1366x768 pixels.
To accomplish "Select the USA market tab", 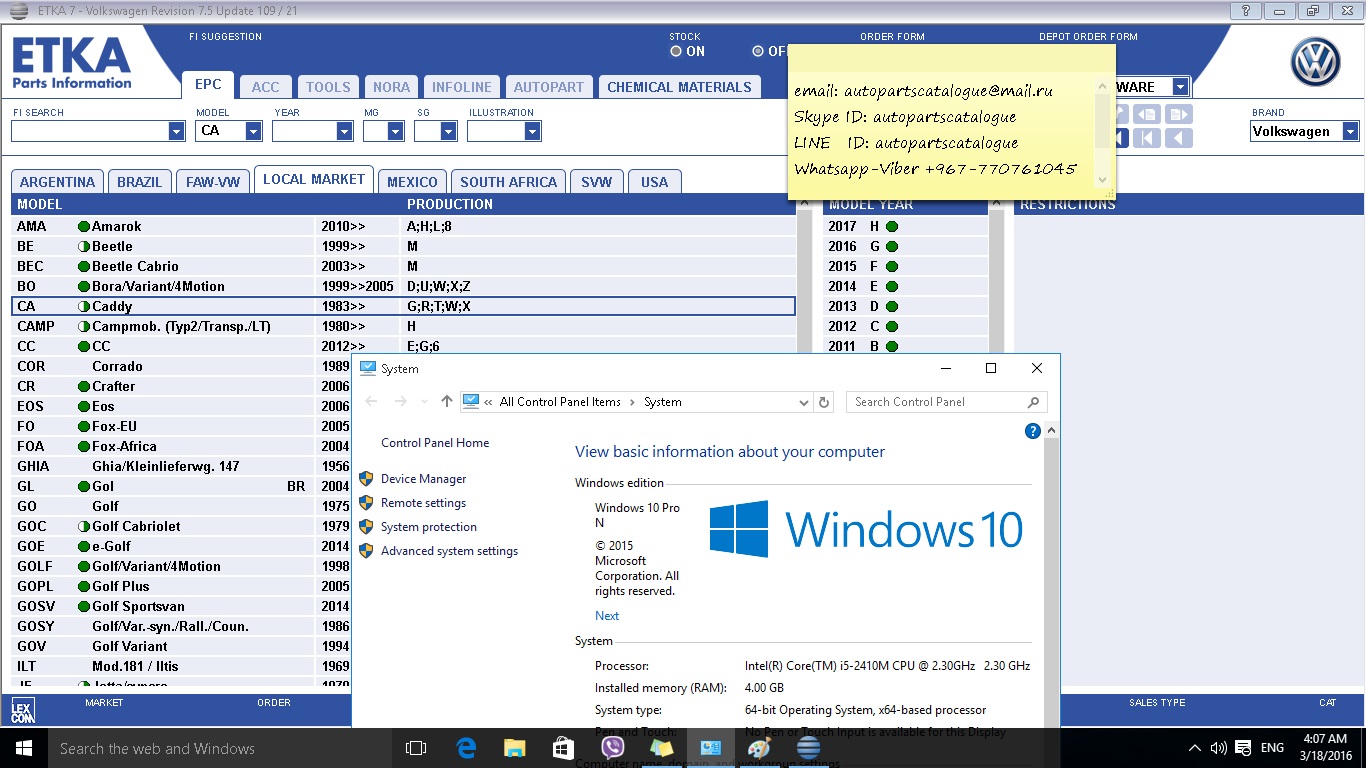I will 655,182.
